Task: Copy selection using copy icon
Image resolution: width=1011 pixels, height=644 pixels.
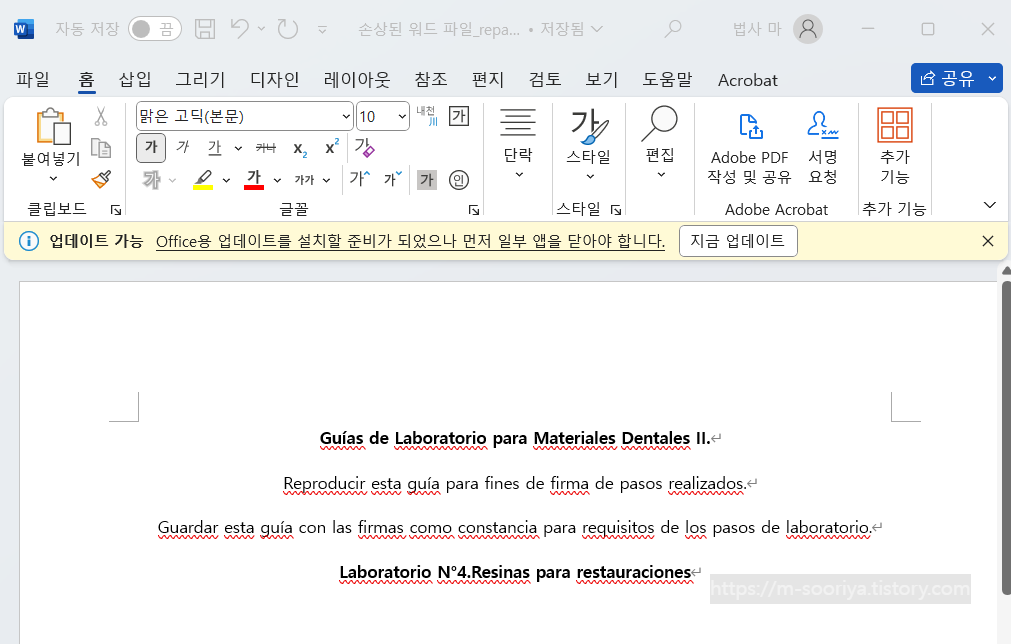Action: pos(101,148)
